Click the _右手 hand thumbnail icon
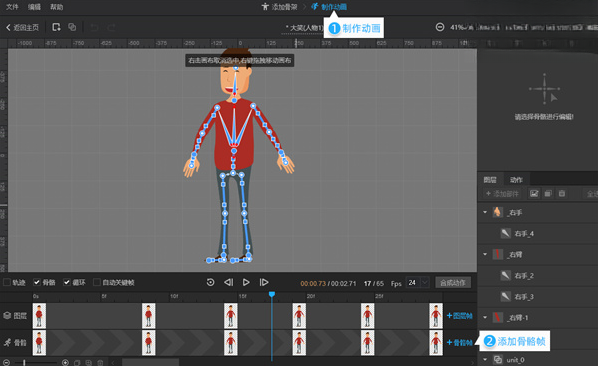The image size is (598, 366). 497,212
